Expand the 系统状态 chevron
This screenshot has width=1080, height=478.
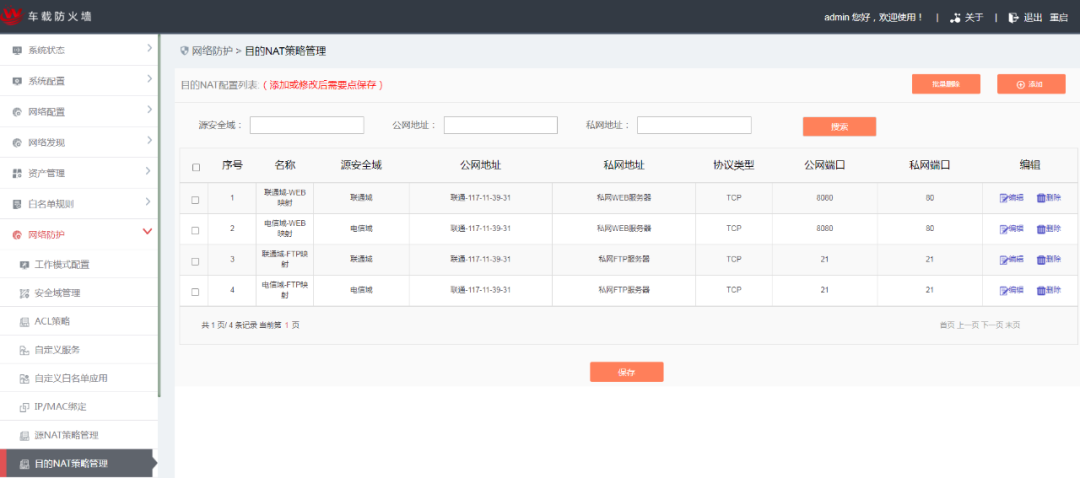[x=149, y=48]
